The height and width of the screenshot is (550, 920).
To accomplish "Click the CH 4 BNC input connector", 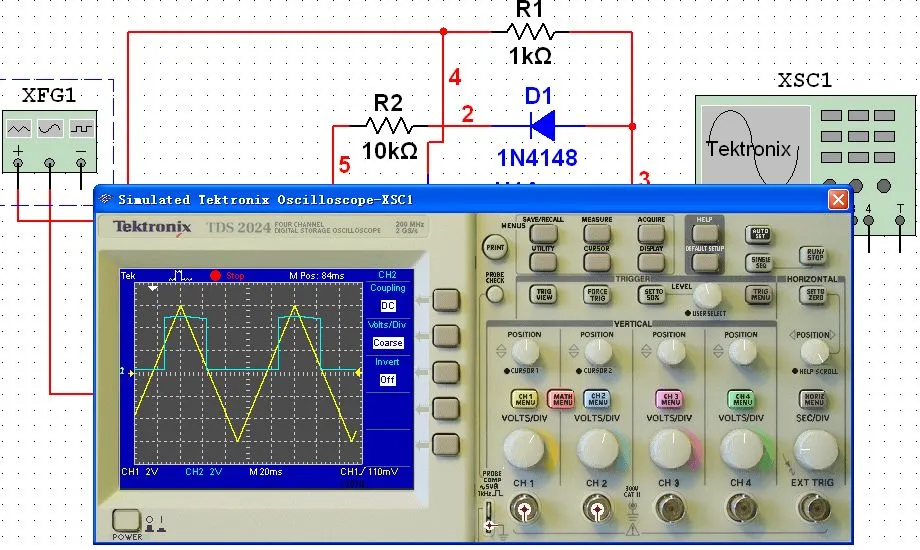I will (x=742, y=509).
